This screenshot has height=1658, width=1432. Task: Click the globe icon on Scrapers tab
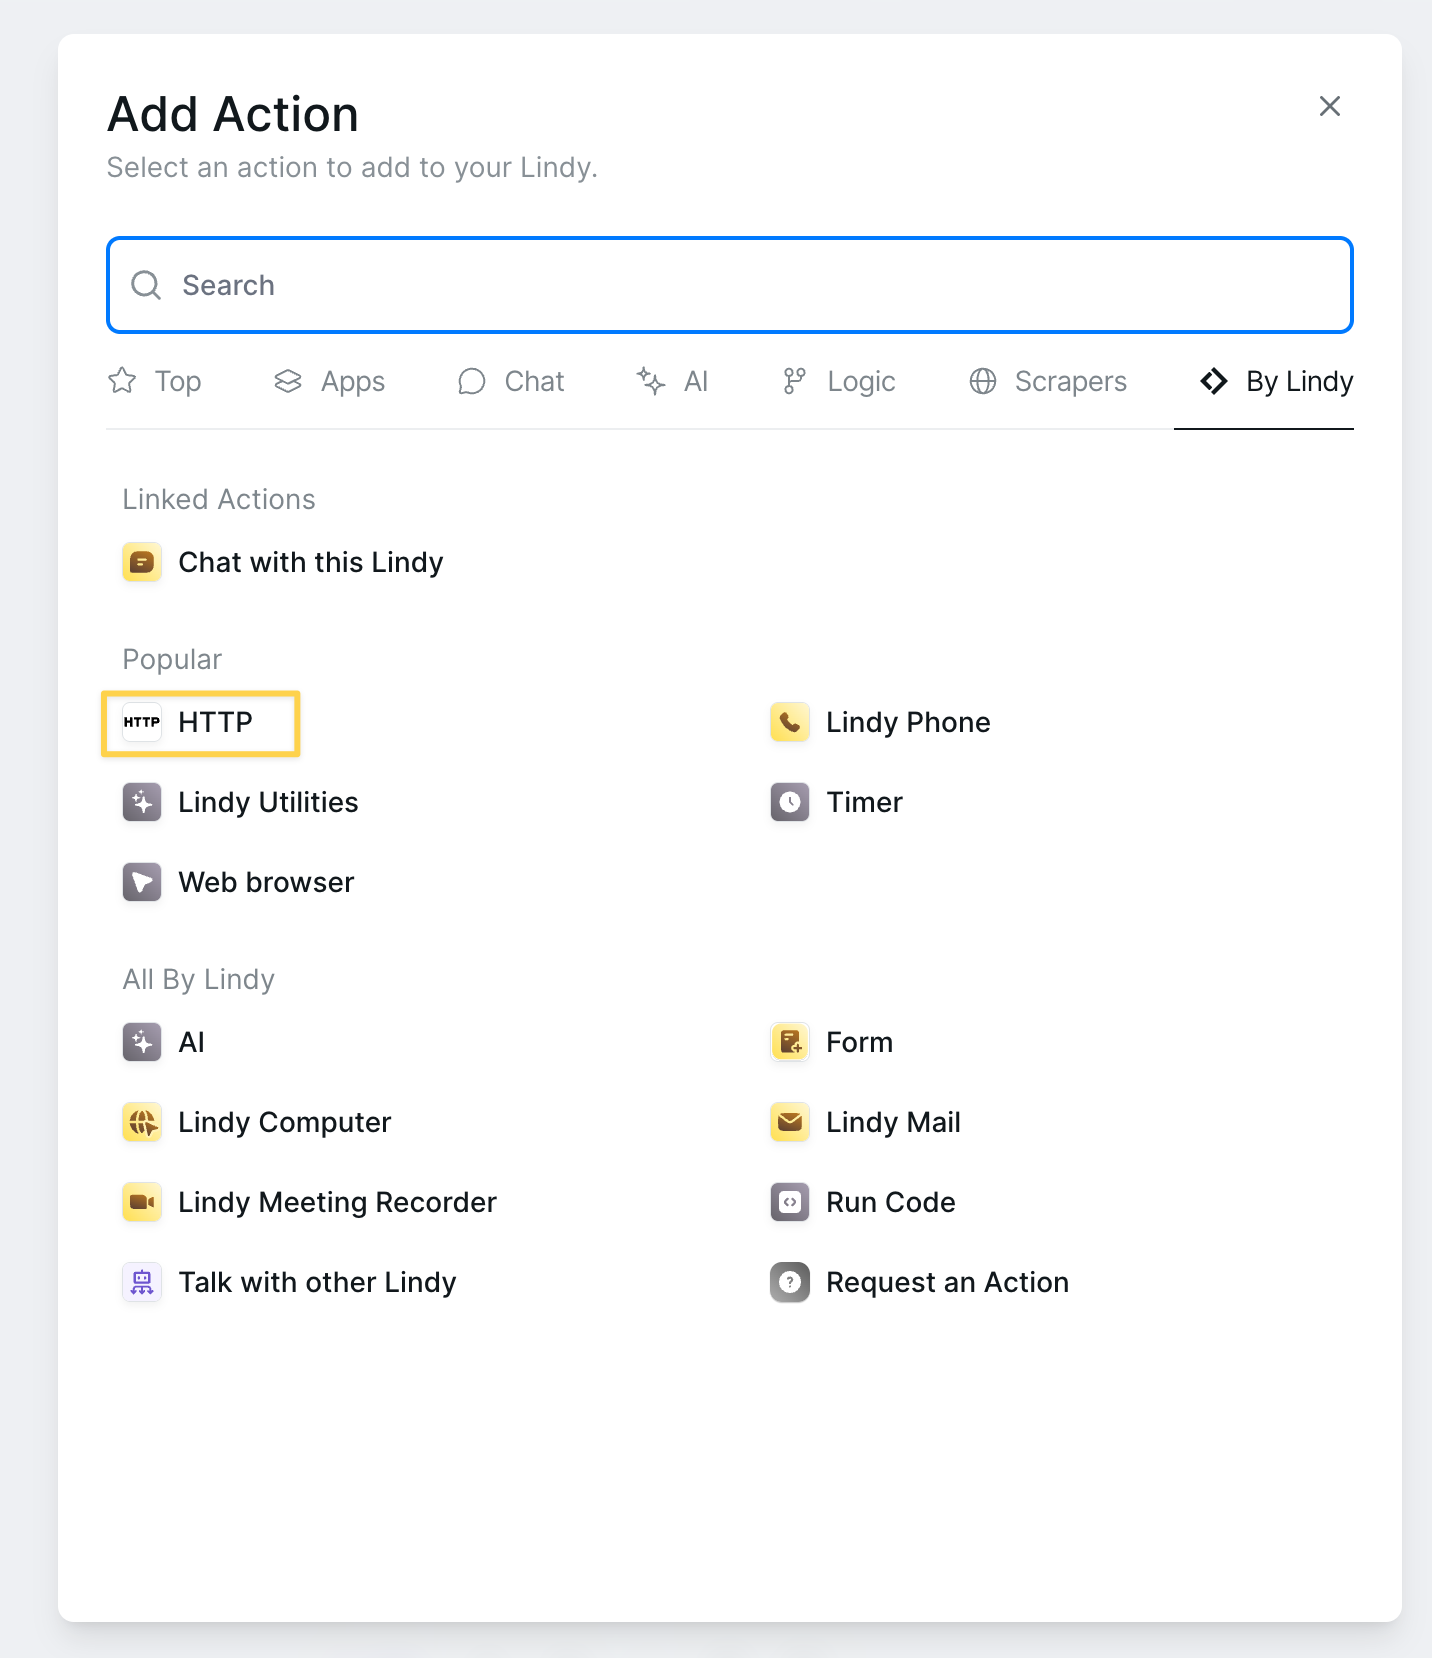[x=983, y=381]
